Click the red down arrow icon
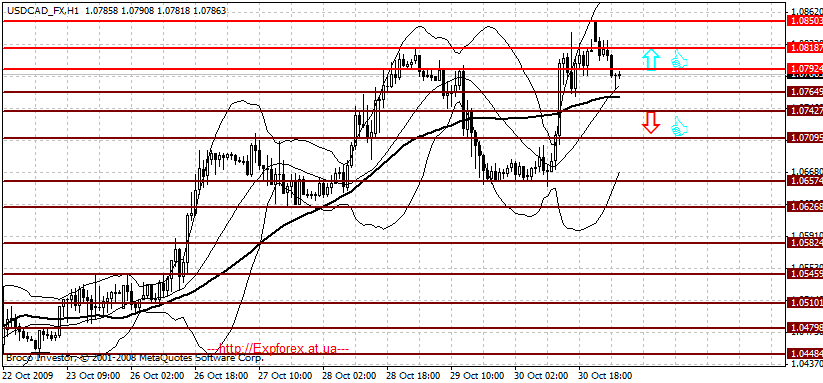823x383 pixels. pyautogui.click(x=651, y=122)
